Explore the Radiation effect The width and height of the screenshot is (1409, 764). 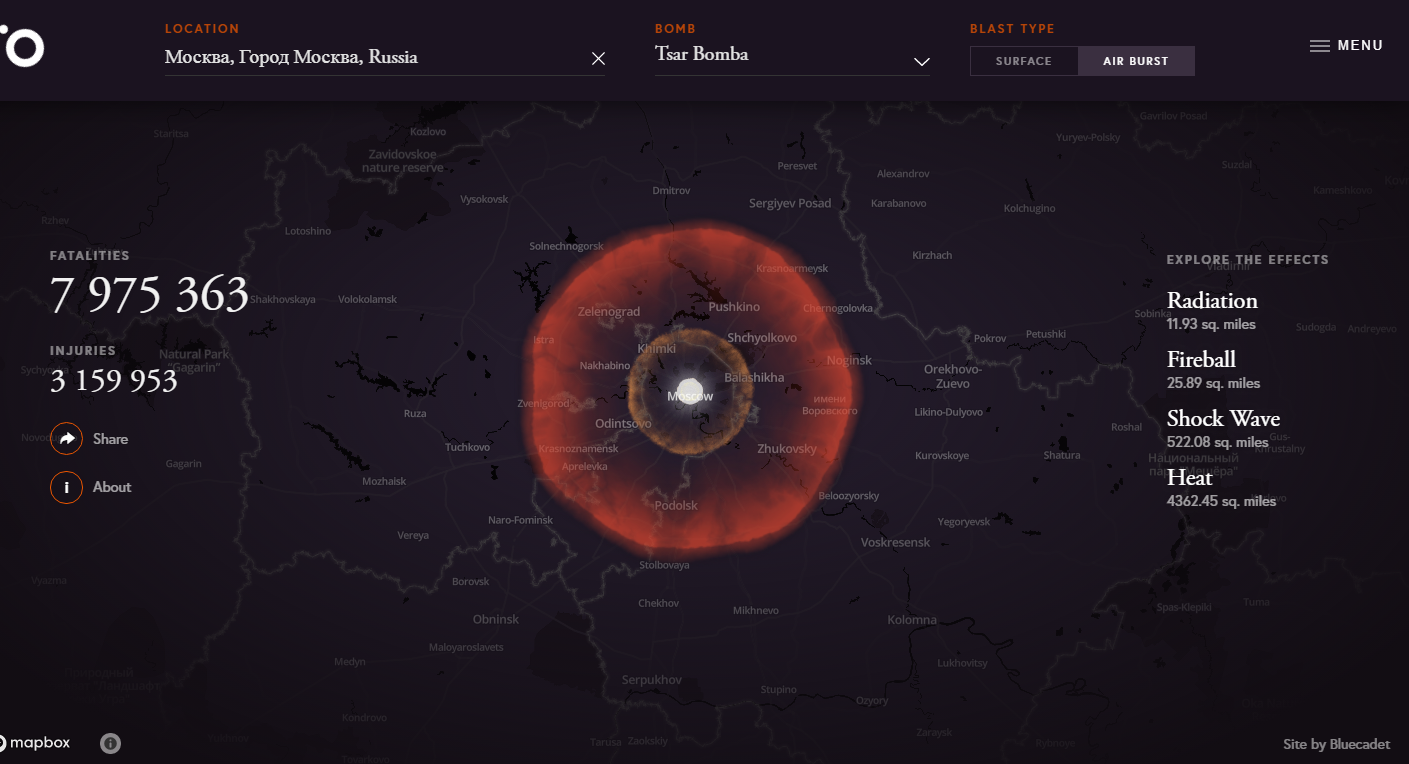1212,301
